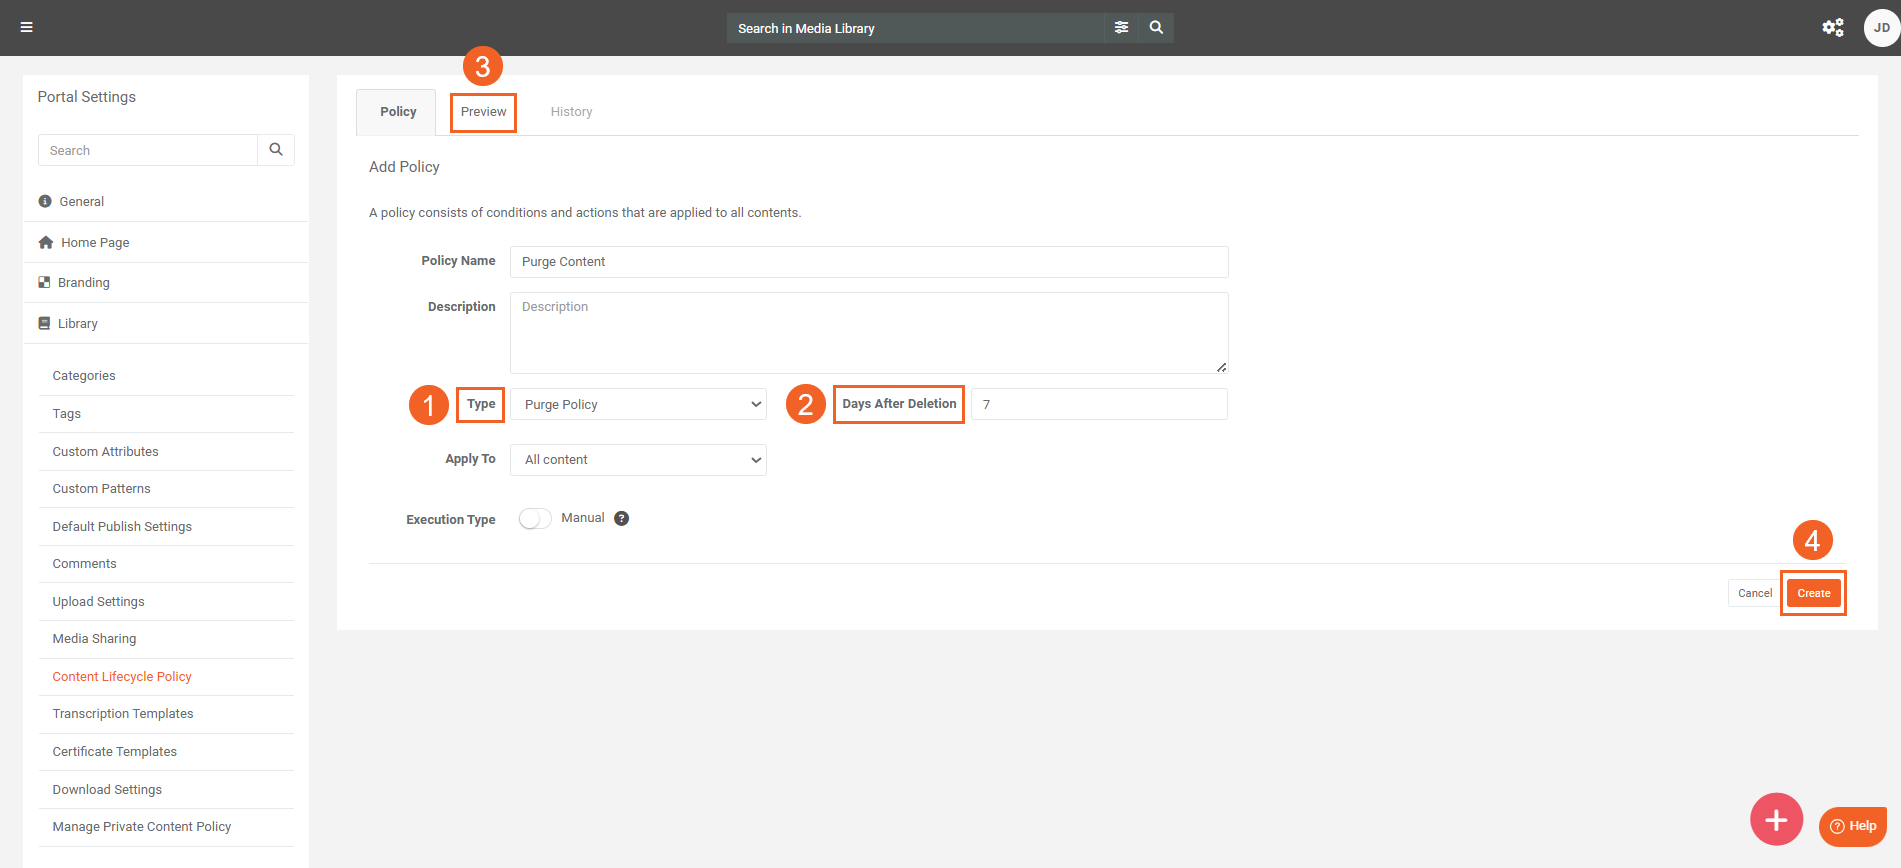Open the settings gears icon
The height and width of the screenshot is (868, 1901).
[x=1832, y=28]
